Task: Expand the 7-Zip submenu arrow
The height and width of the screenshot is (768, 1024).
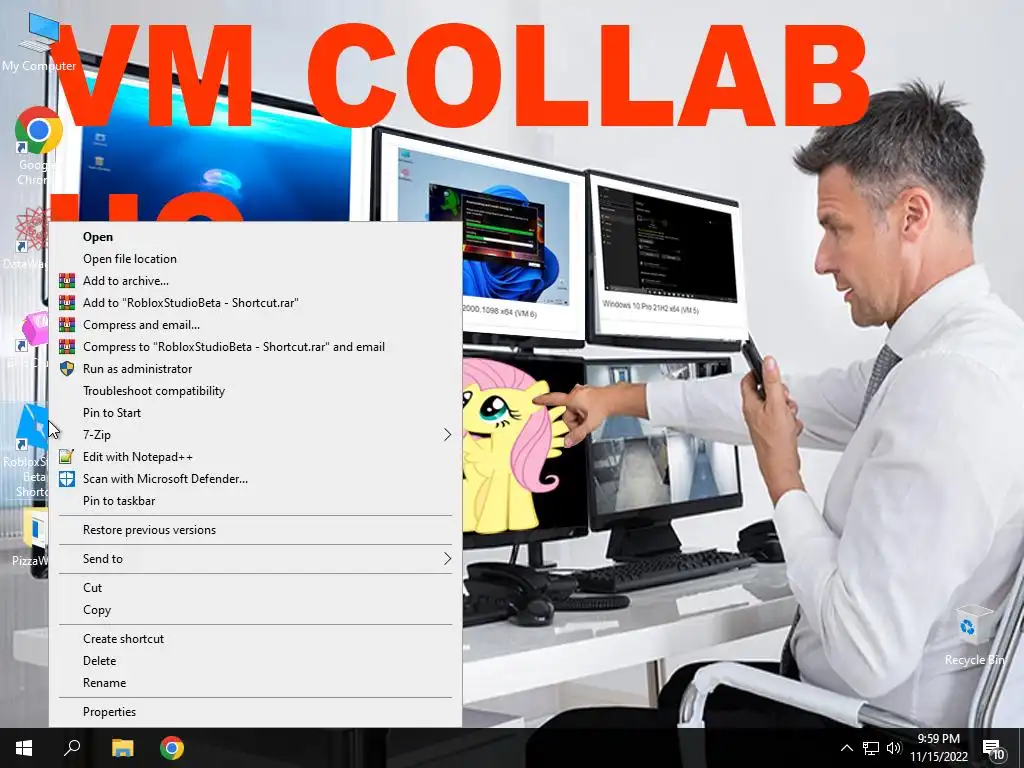Action: tap(447, 435)
